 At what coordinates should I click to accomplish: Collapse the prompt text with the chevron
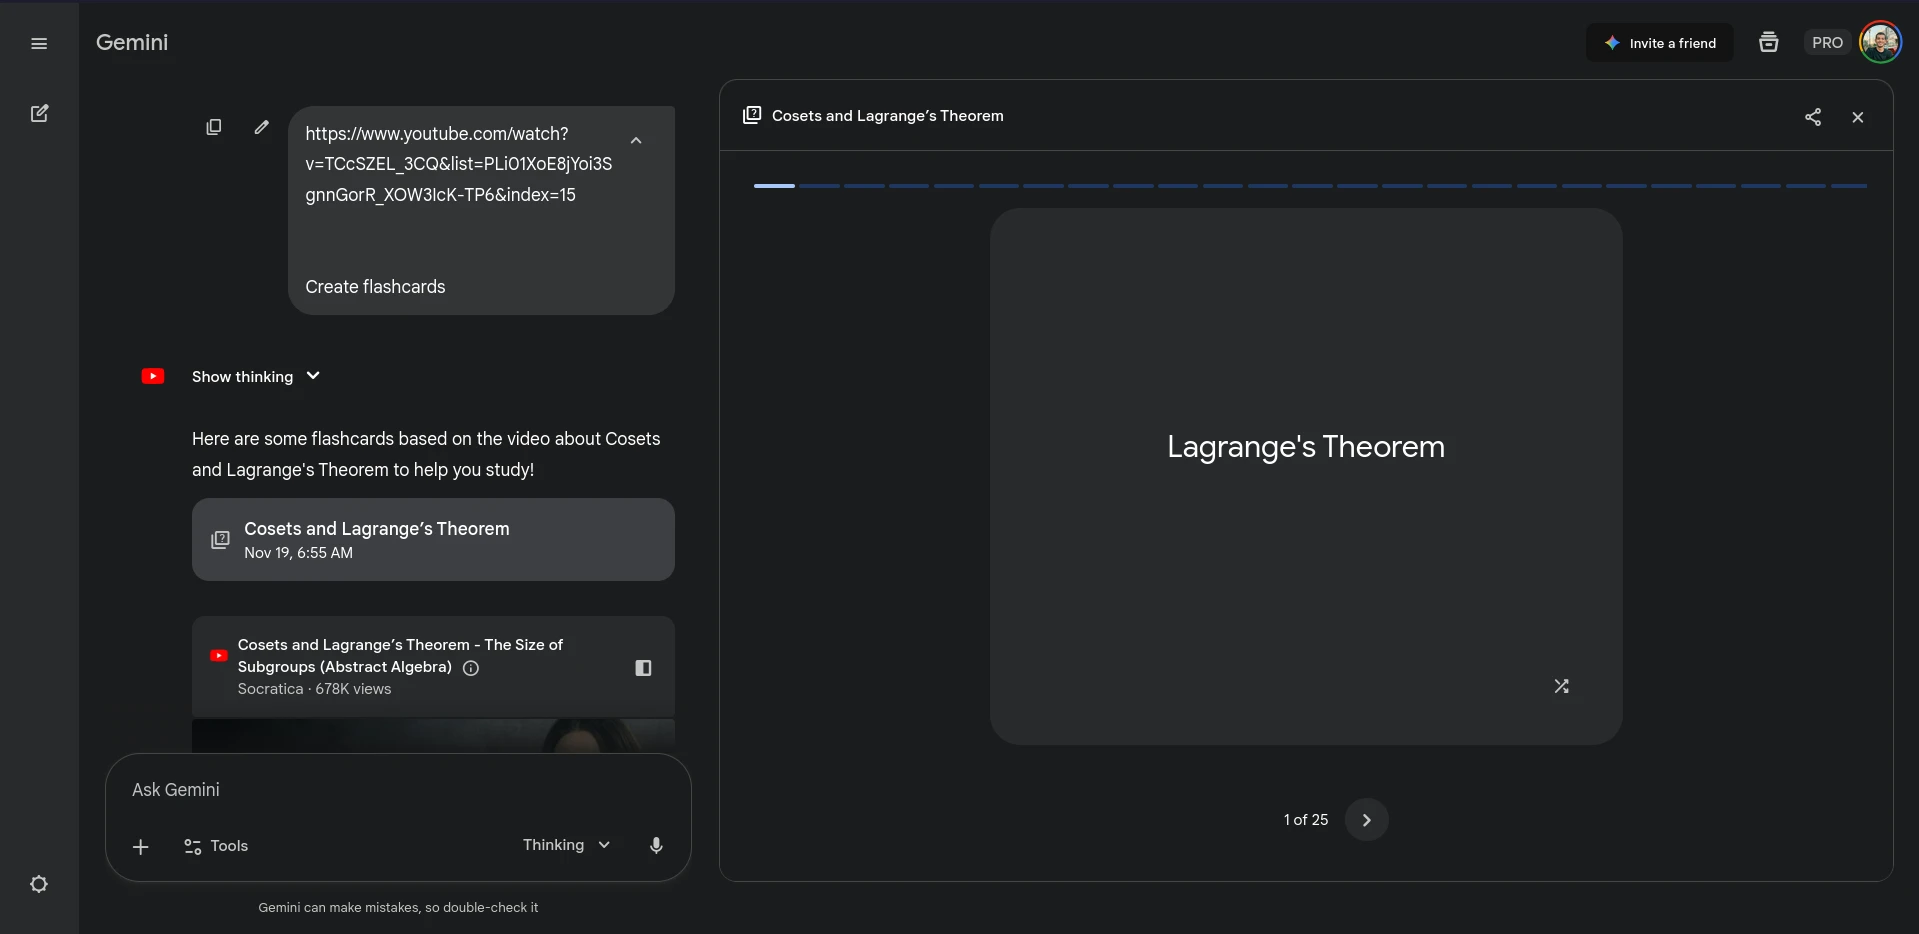[636, 141]
